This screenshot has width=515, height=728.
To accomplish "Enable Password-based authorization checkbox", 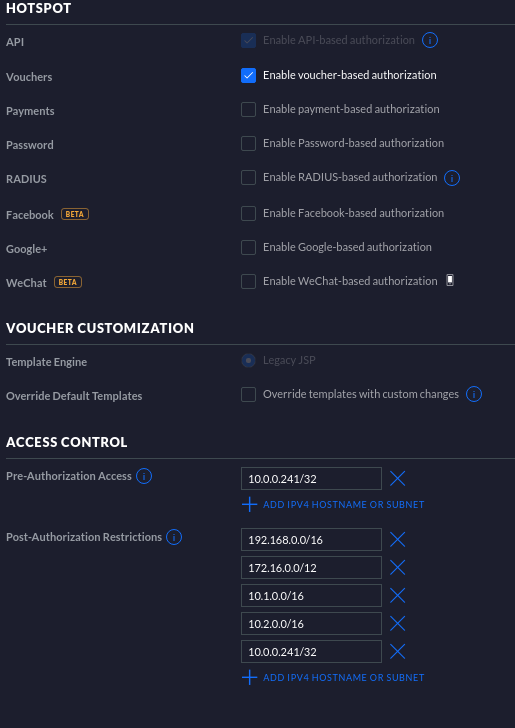I will 248,143.
